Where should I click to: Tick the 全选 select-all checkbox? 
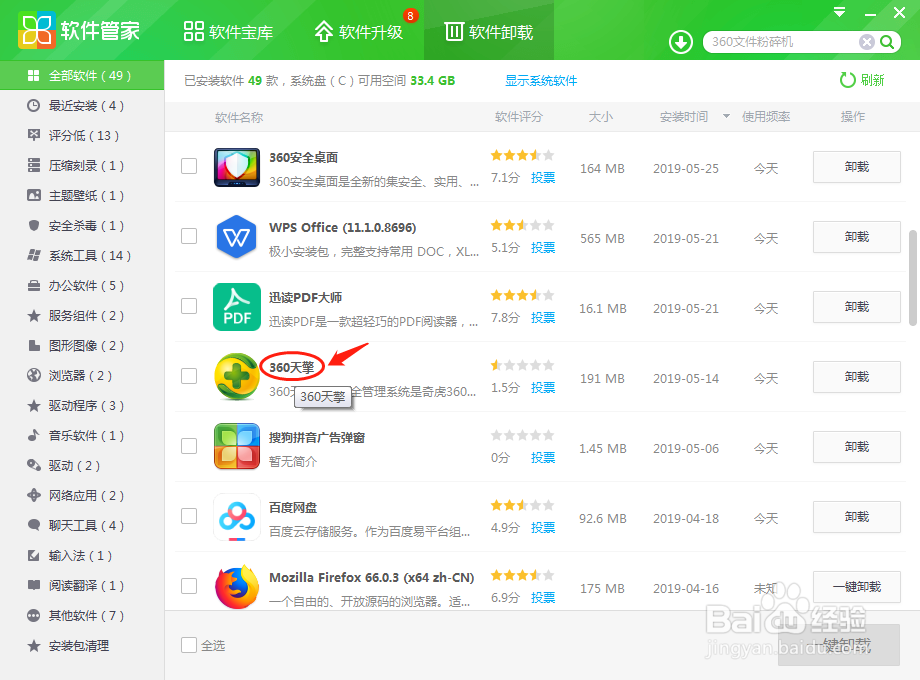[189, 645]
